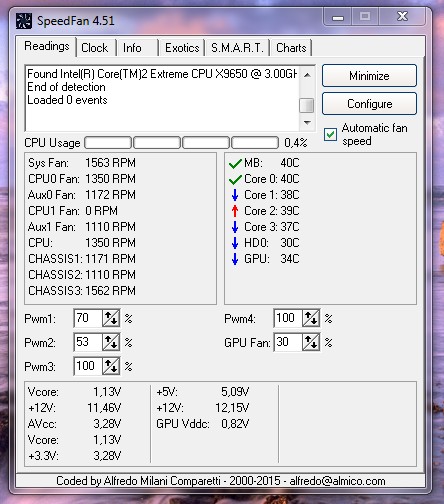The image size is (444, 504).
Task: Open the Clock tab
Action: pyautogui.click(x=95, y=48)
